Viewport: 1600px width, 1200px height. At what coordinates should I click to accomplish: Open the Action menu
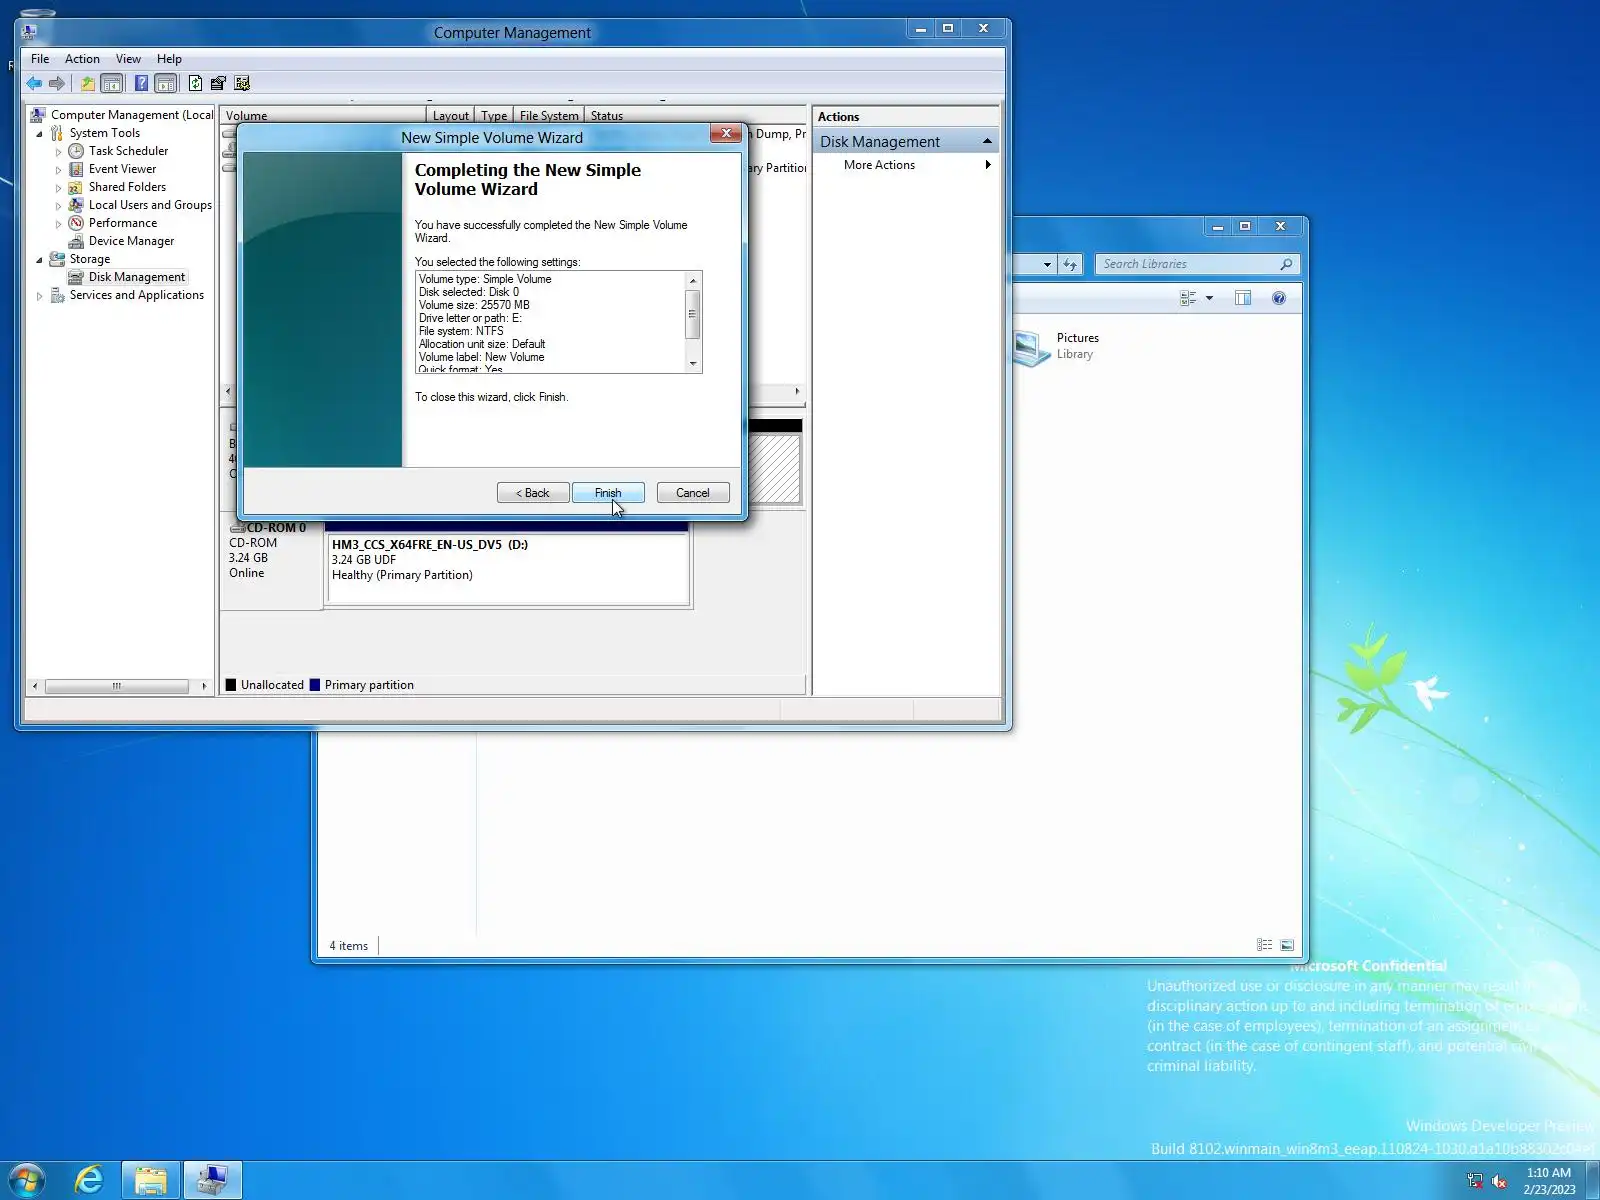coord(82,59)
